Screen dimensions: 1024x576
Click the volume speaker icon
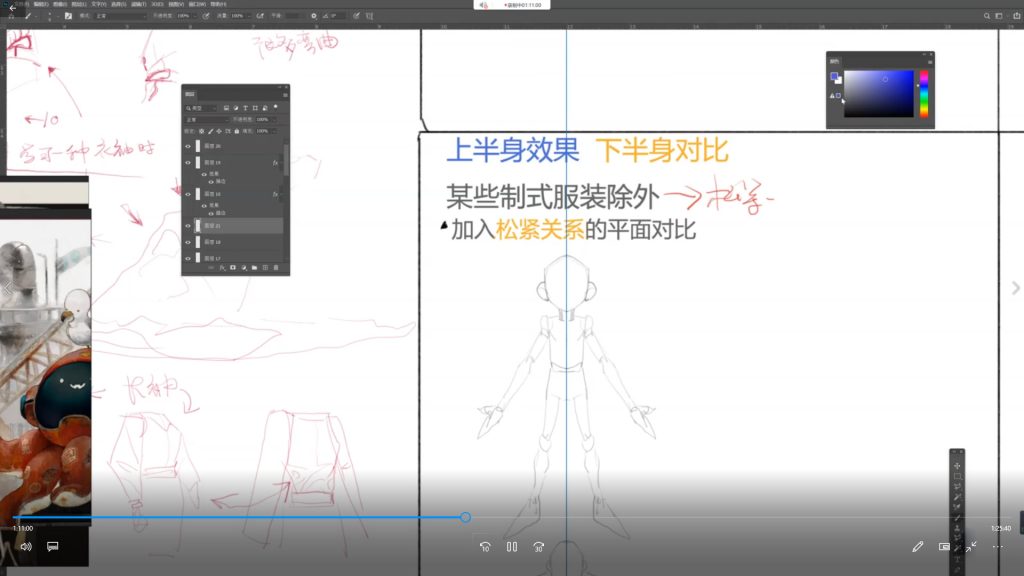tap(26, 547)
